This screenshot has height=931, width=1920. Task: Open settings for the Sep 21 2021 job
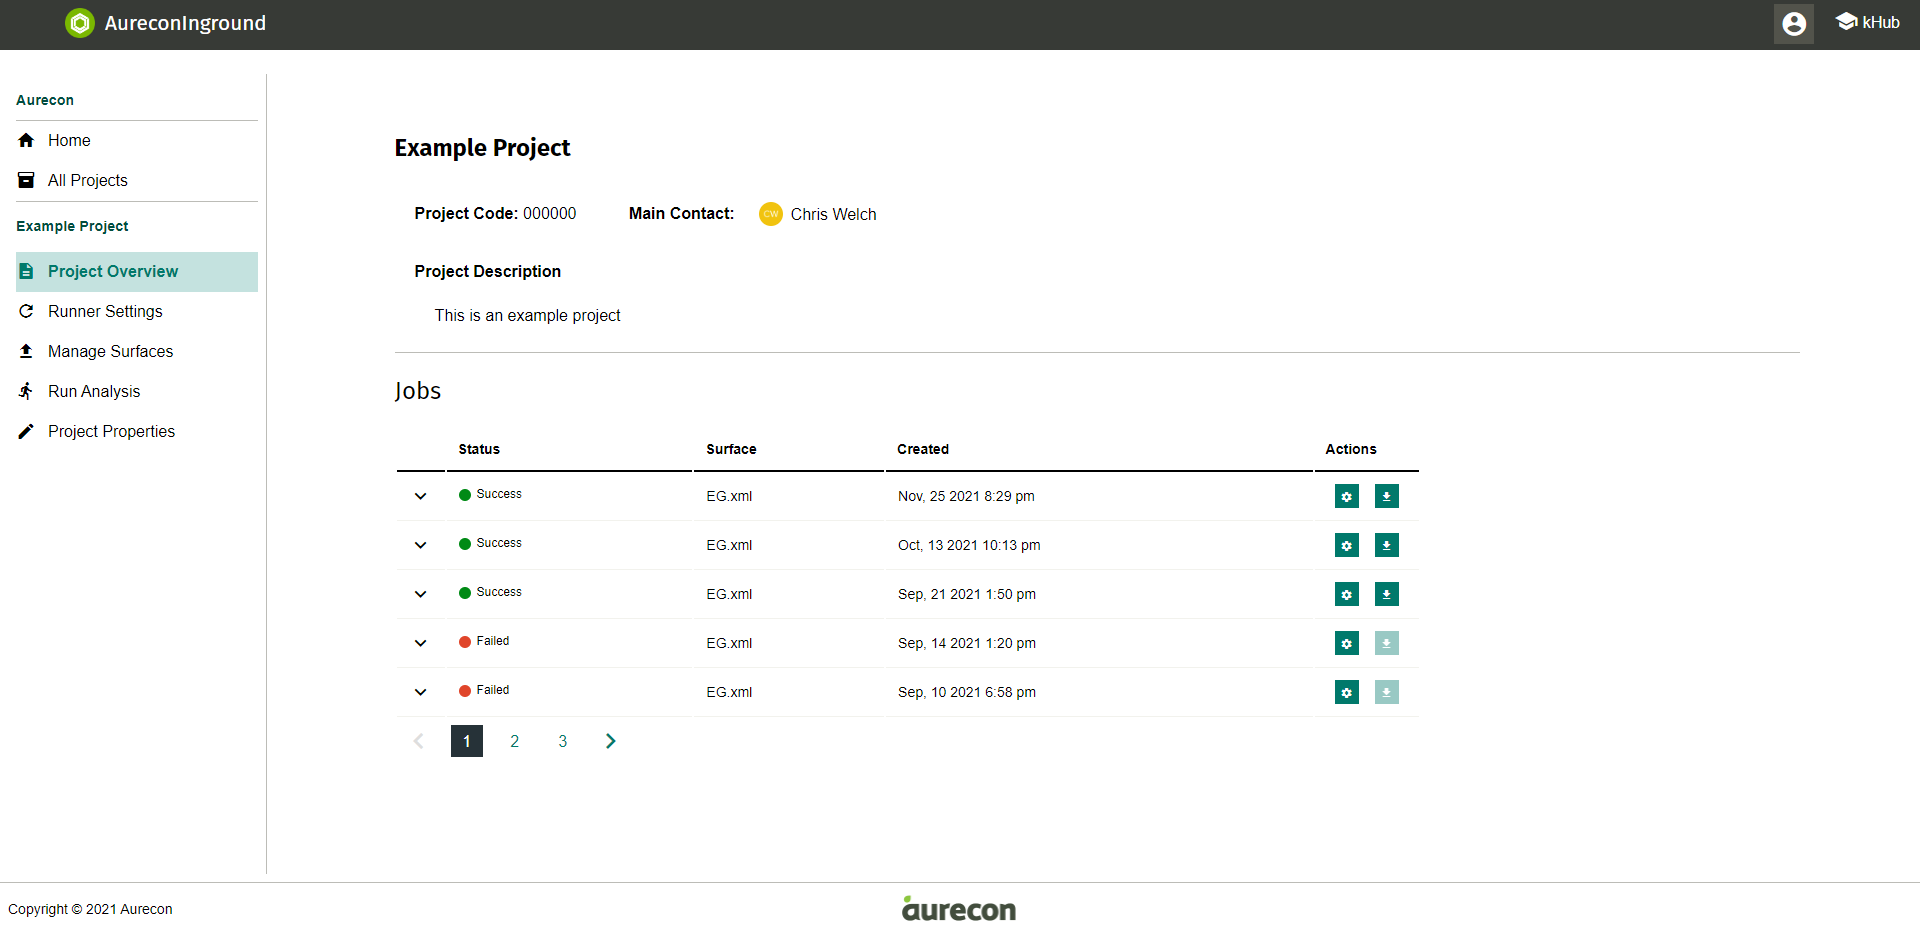pyautogui.click(x=1346, y=594)
